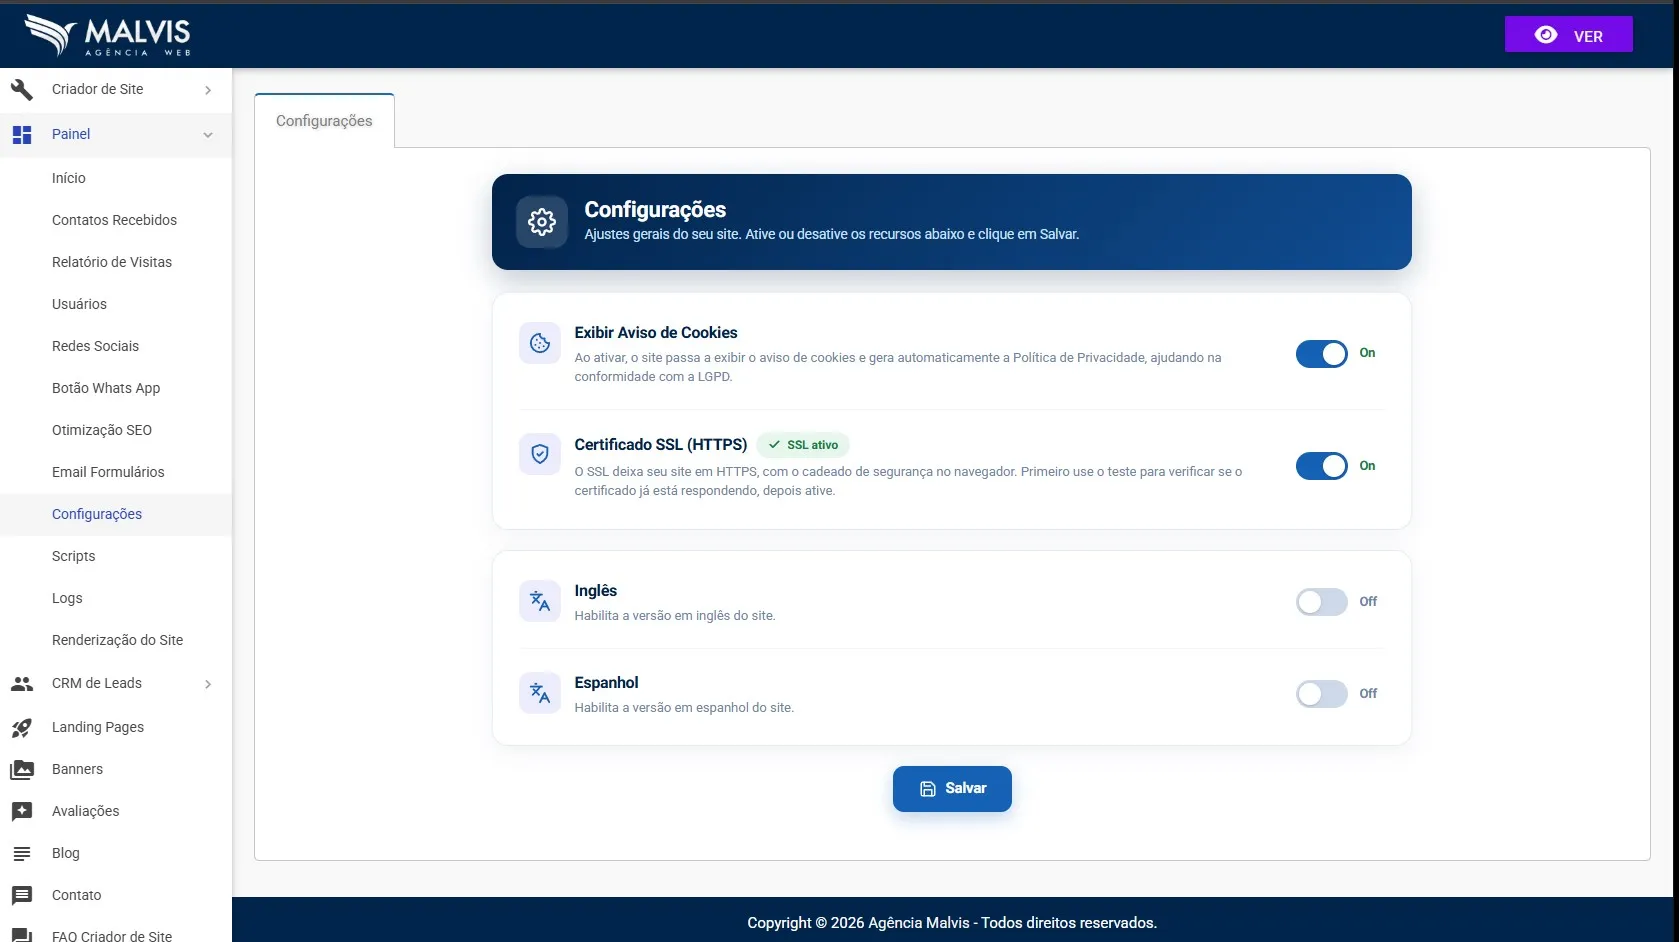The image size is (1679, 942).
Task: Click the floppy disk icon in Salvar
Action: pos(927,789)
